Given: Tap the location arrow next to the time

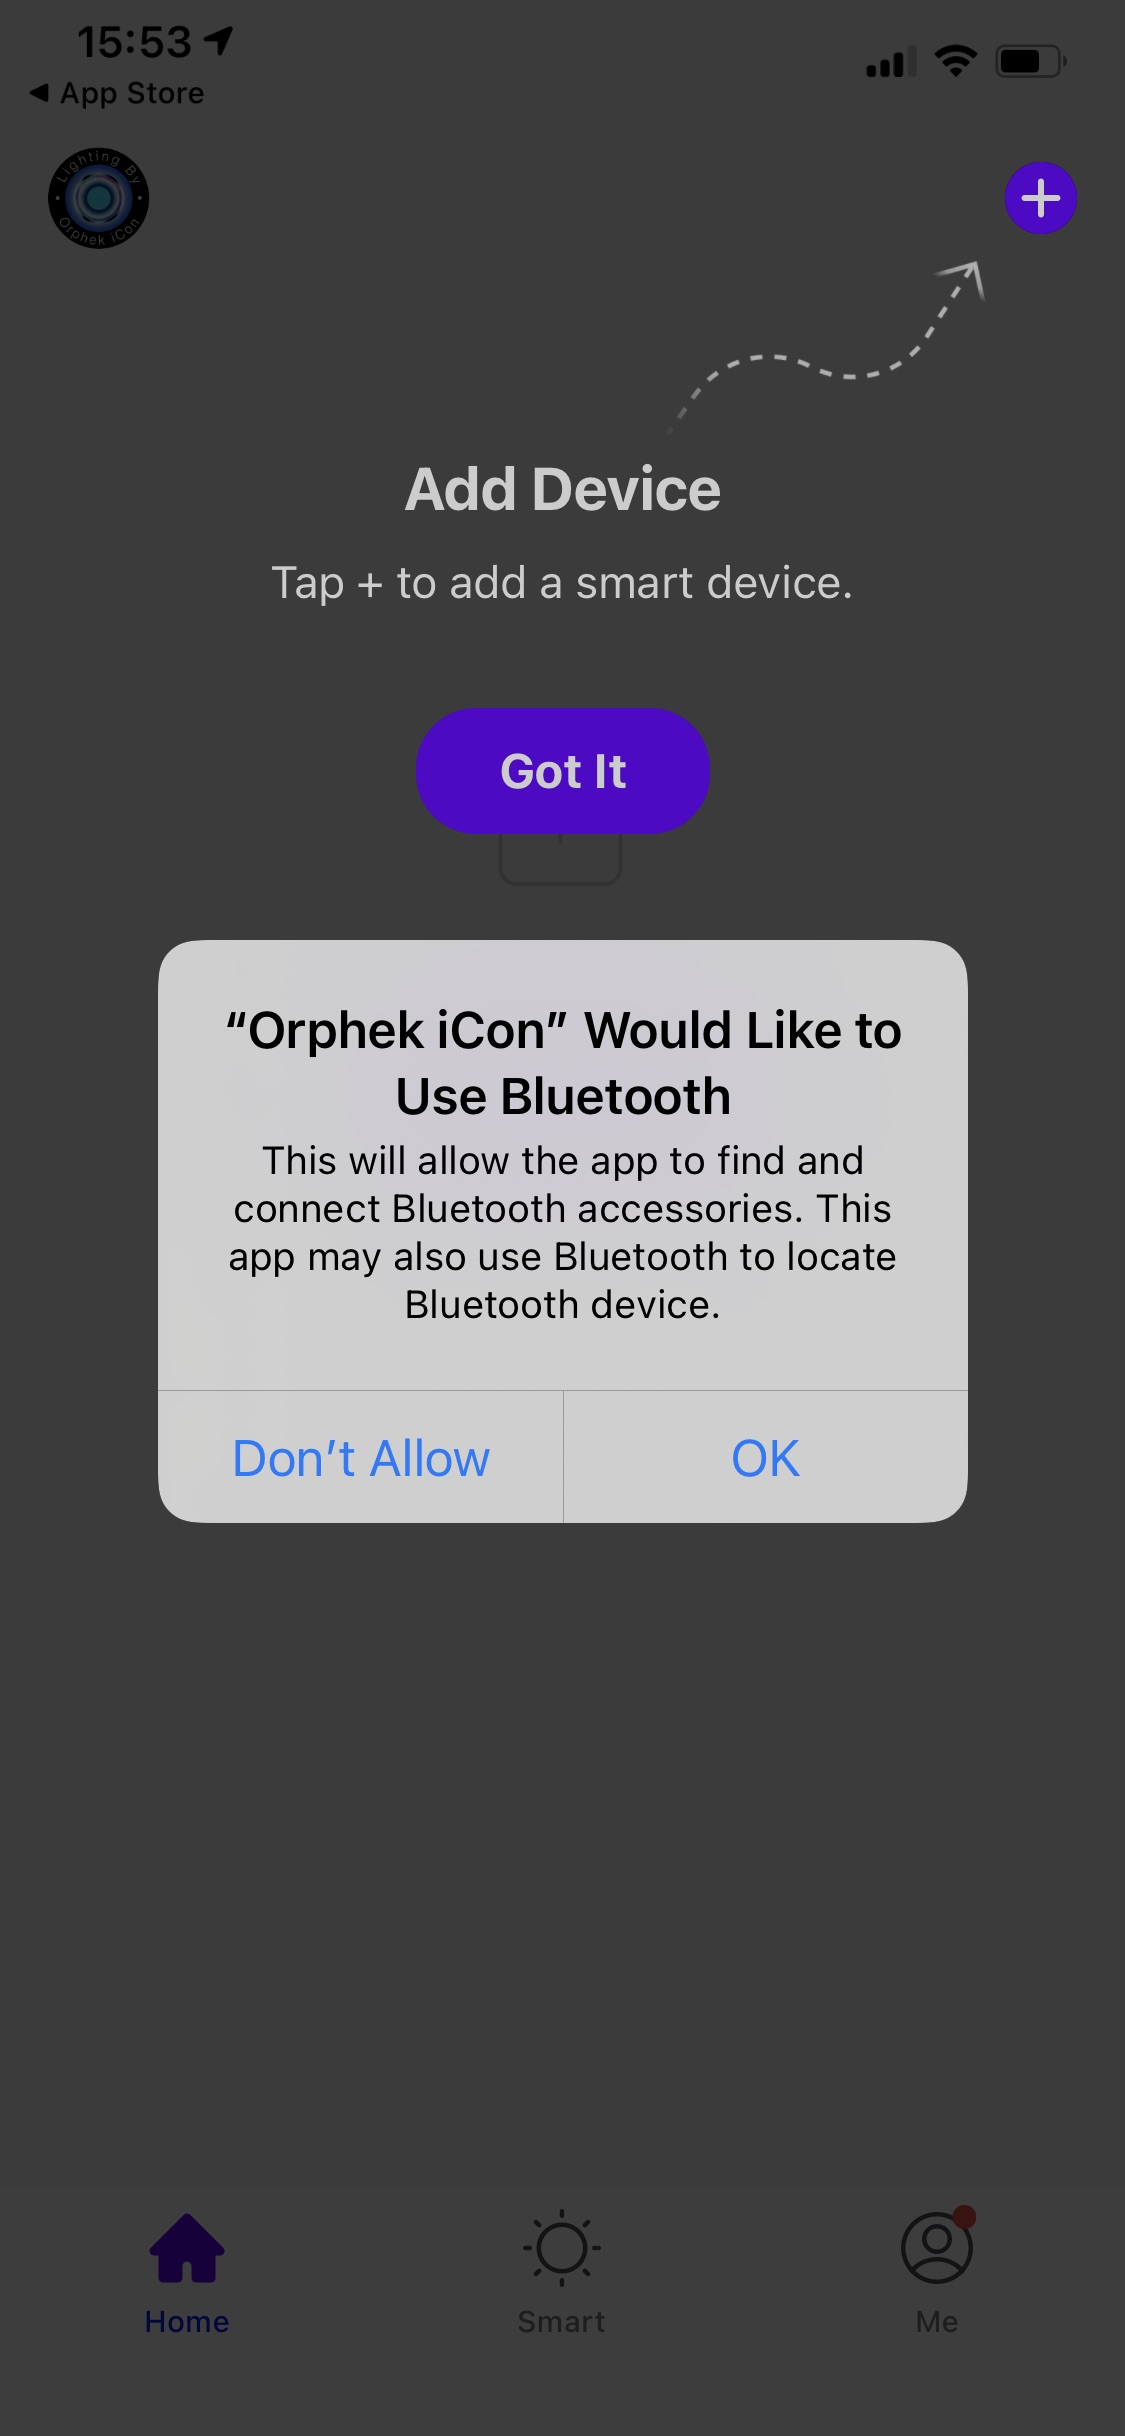Looking at the screenshot, I should coord(218,41).
